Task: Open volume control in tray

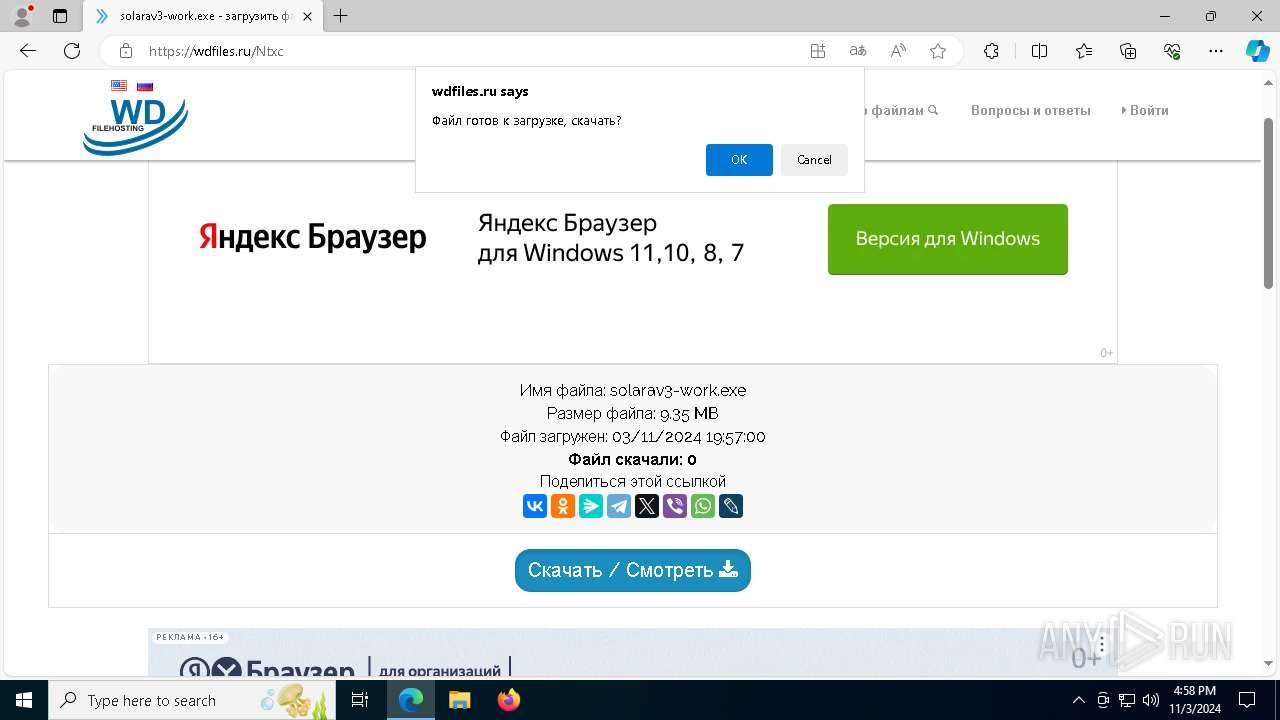Action: (1150, 700)
